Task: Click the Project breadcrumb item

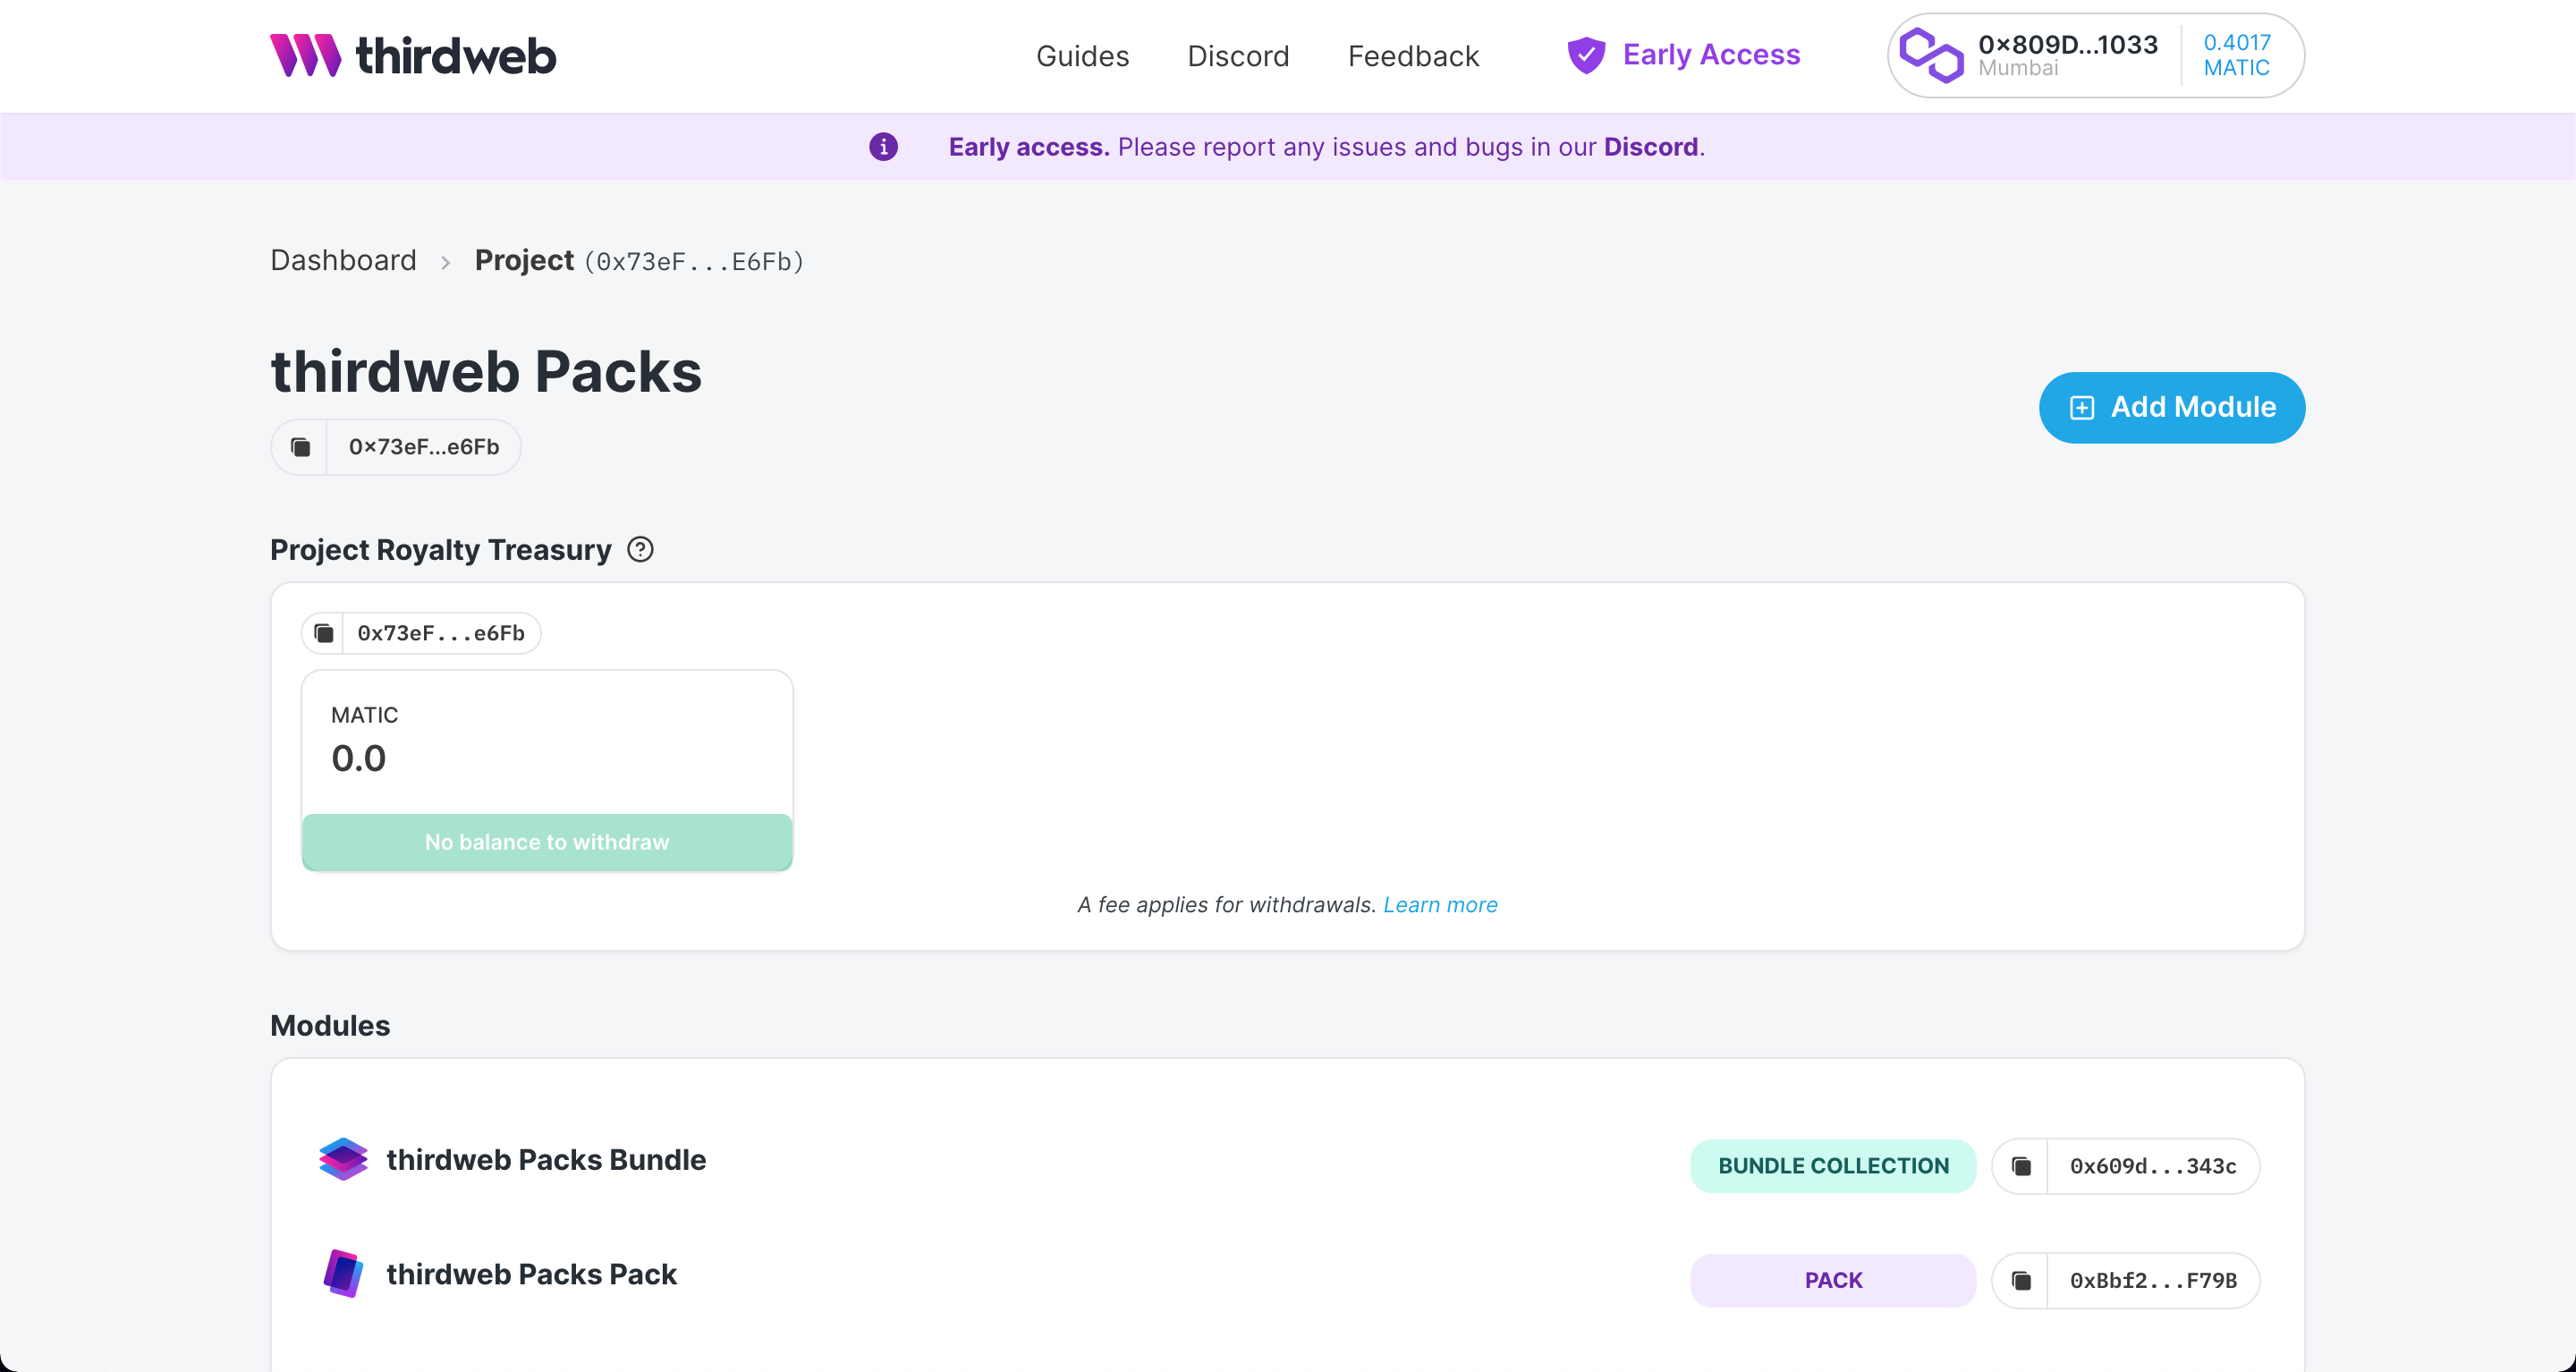Action: tap(524, 260)
